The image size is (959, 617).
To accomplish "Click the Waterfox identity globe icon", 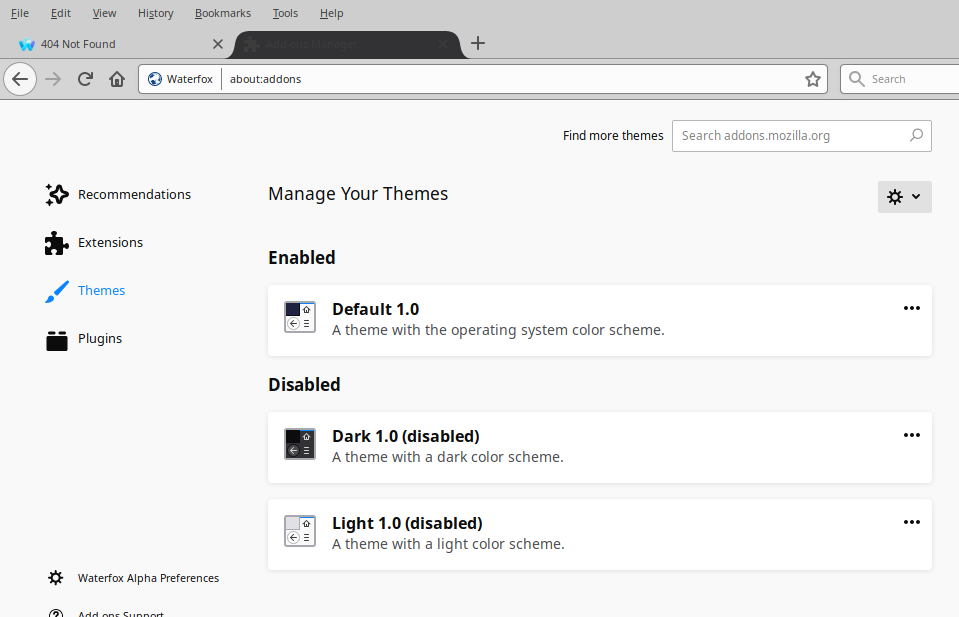I will [155, 79].
